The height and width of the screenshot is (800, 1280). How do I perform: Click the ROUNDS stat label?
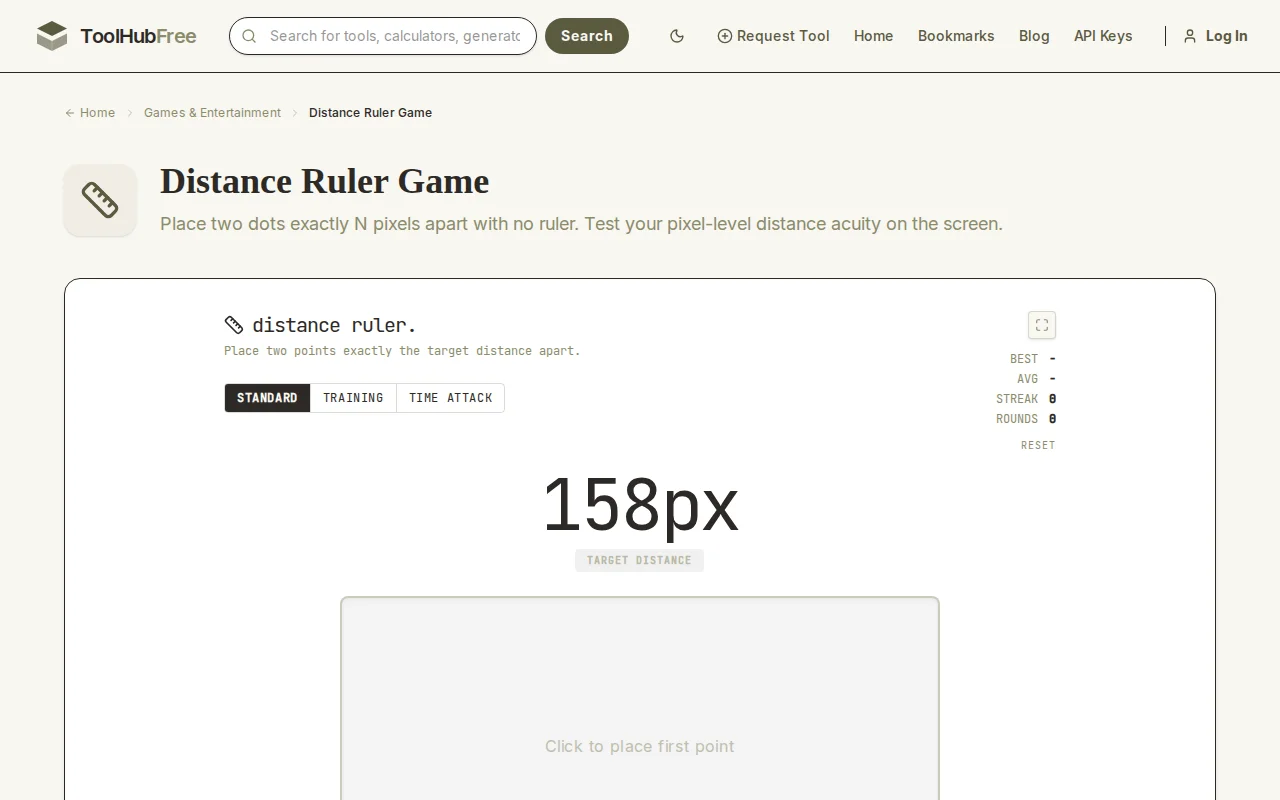click(x=1017, y=419)
